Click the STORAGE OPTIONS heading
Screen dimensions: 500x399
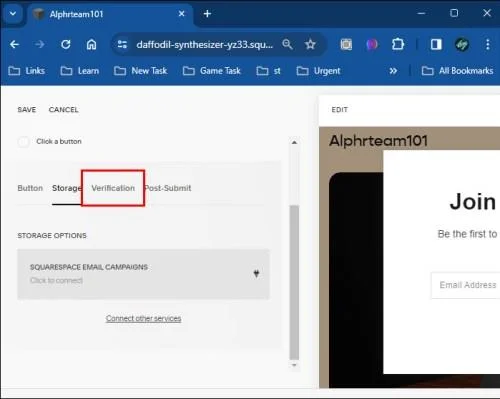[x=52, y=235]
